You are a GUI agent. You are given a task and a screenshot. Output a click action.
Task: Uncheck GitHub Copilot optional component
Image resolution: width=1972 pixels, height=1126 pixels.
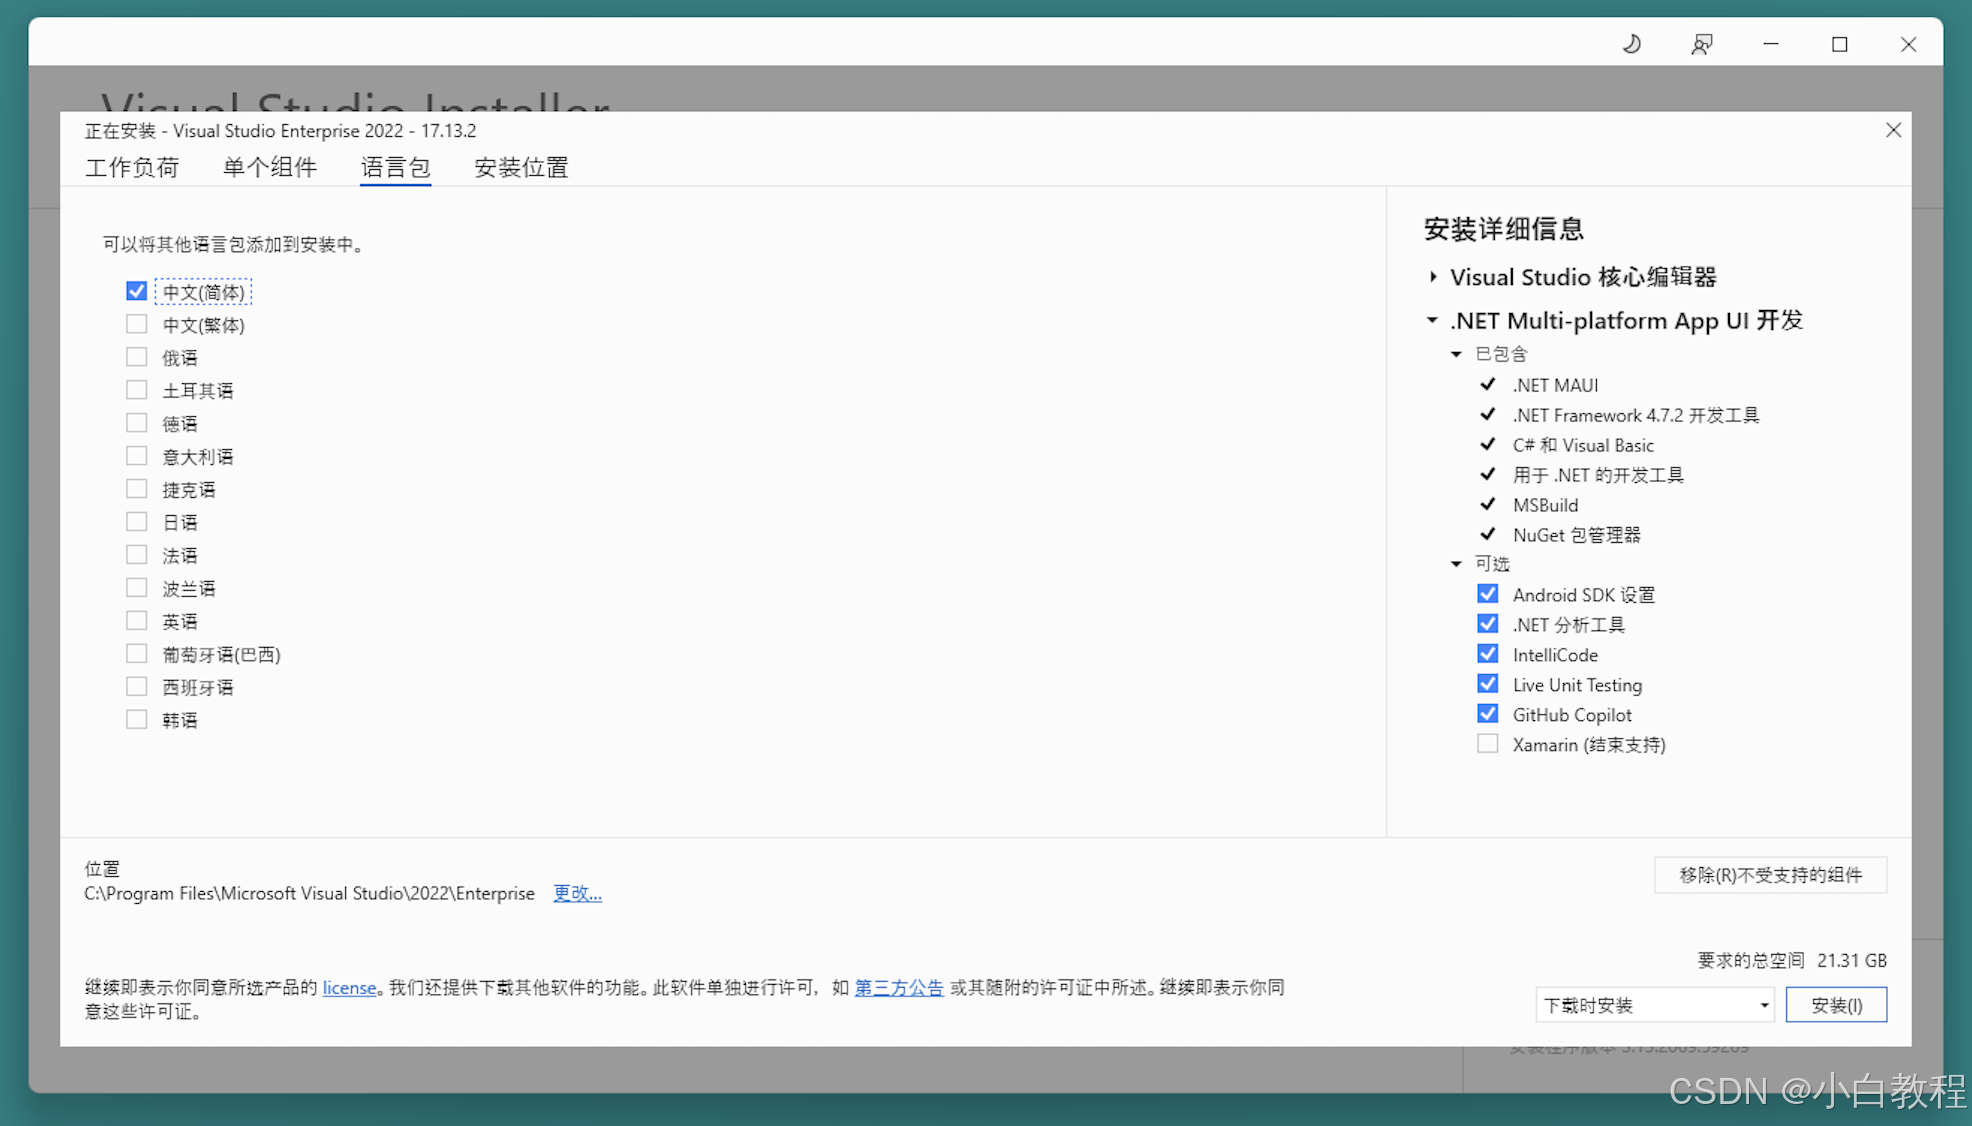point(1488,714)
